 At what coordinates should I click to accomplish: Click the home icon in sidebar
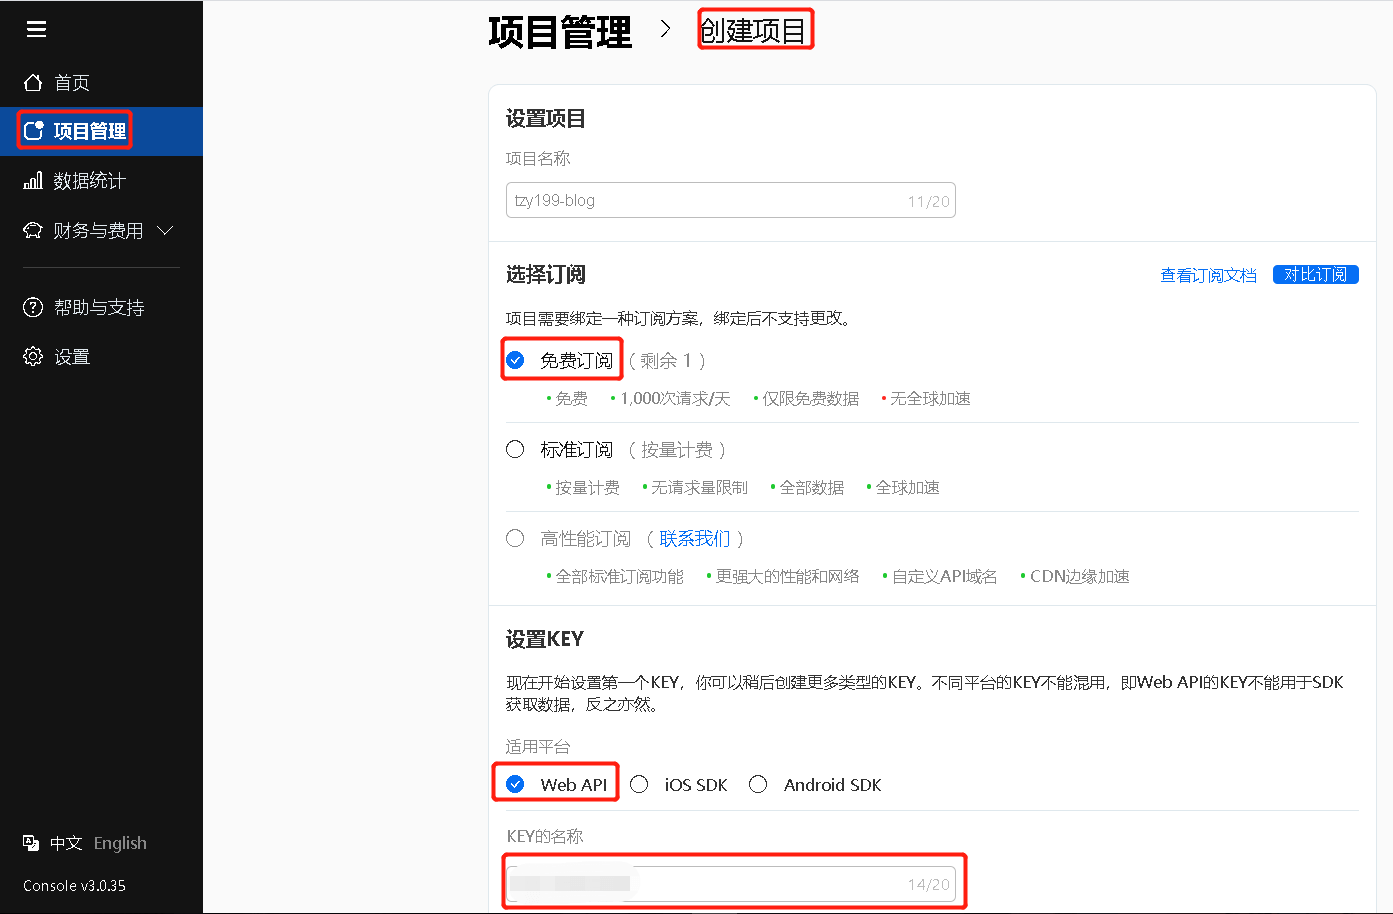(x=33, y=82)
